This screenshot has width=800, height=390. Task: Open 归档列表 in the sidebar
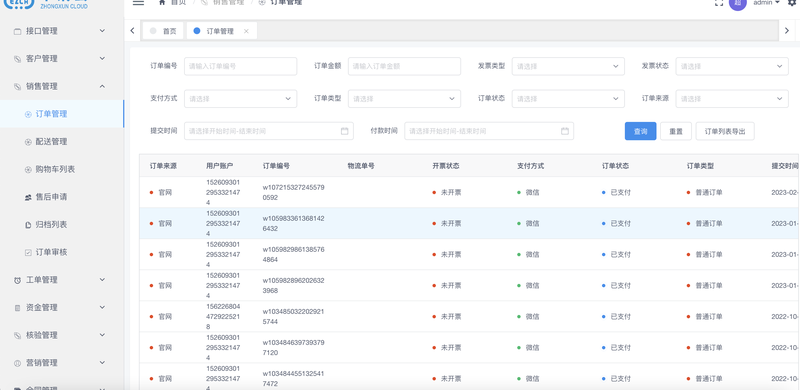click(51, 224)
